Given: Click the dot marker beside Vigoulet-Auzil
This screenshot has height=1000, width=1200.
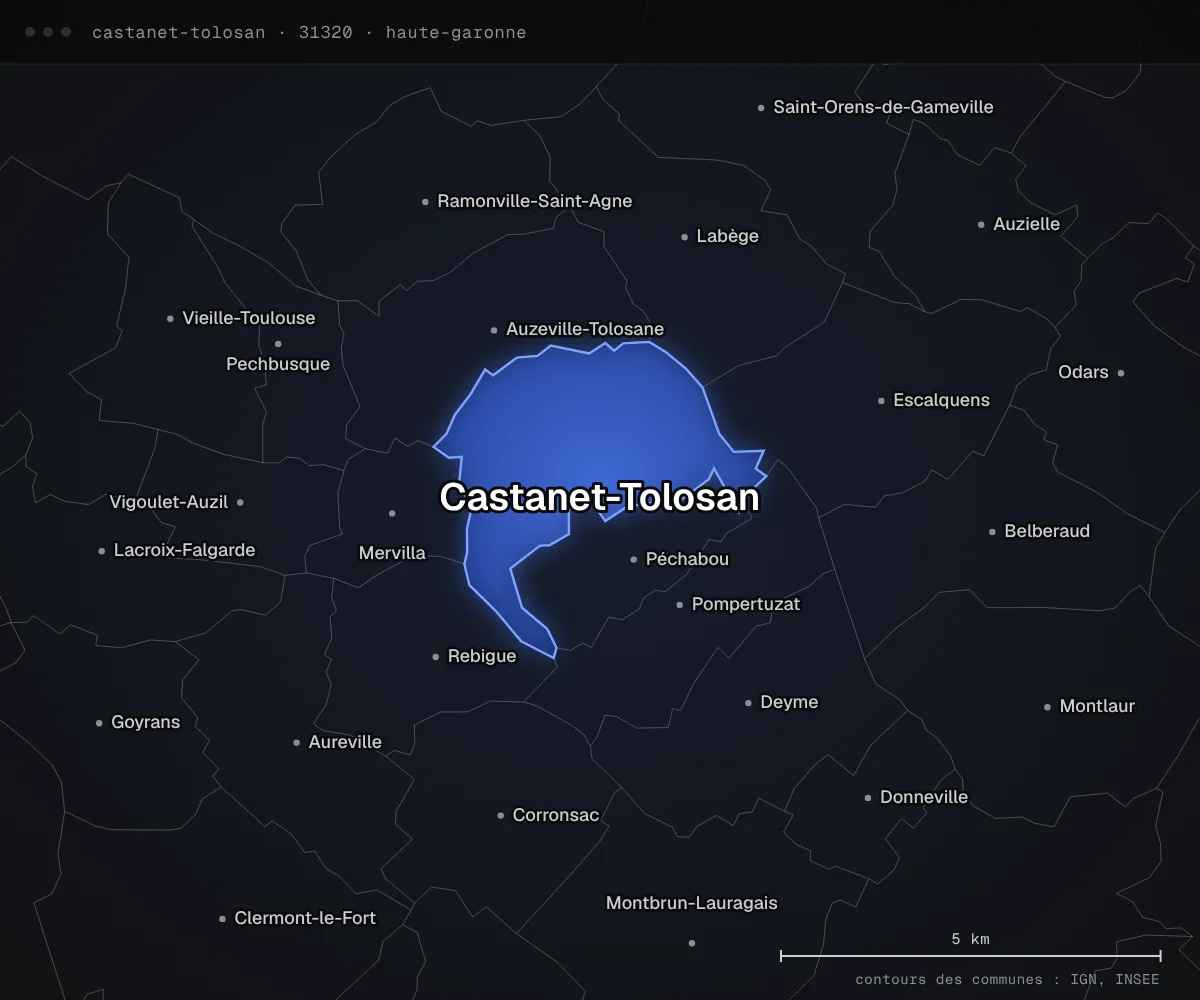Looking at the screenshot, I should 240,502.
